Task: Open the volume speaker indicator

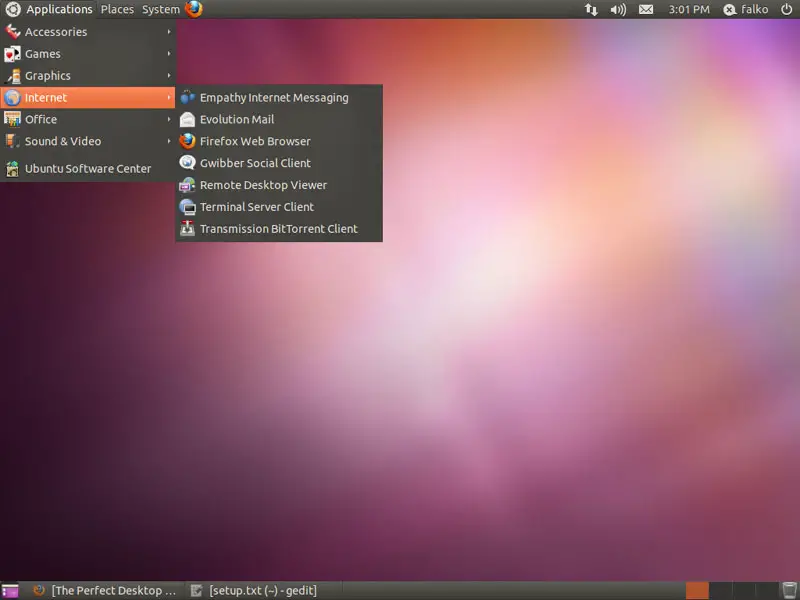Action: click(x=618, y=9)
